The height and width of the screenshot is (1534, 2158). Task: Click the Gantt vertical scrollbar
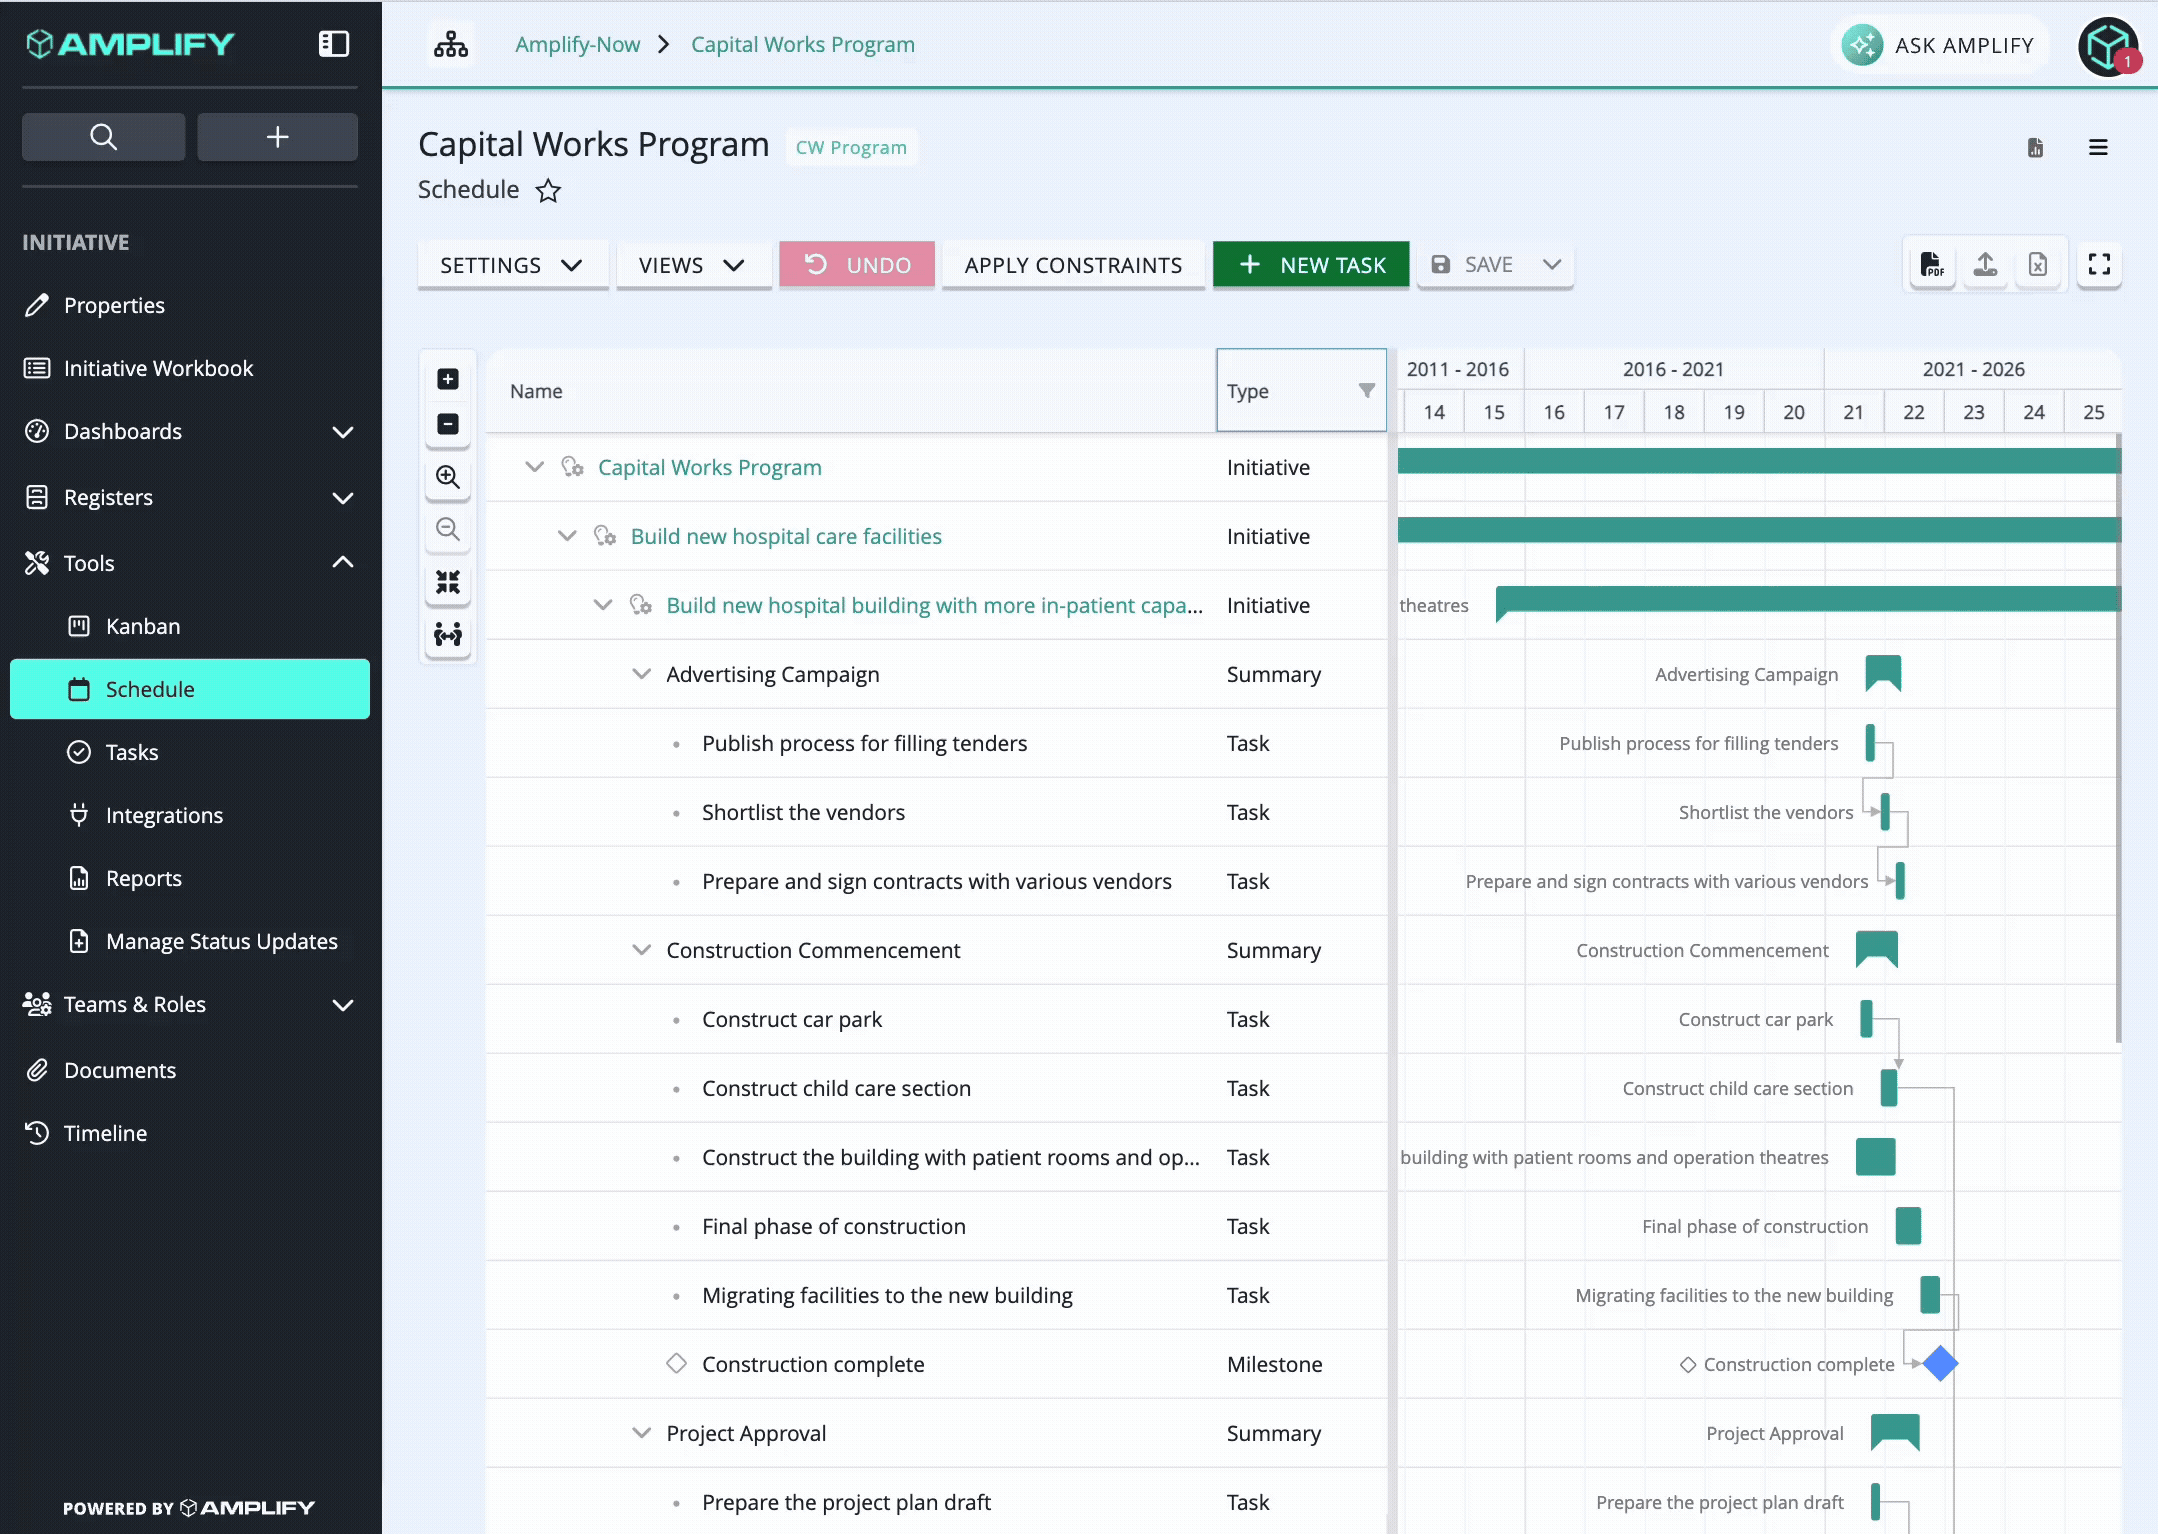[x=2118, y=740]
